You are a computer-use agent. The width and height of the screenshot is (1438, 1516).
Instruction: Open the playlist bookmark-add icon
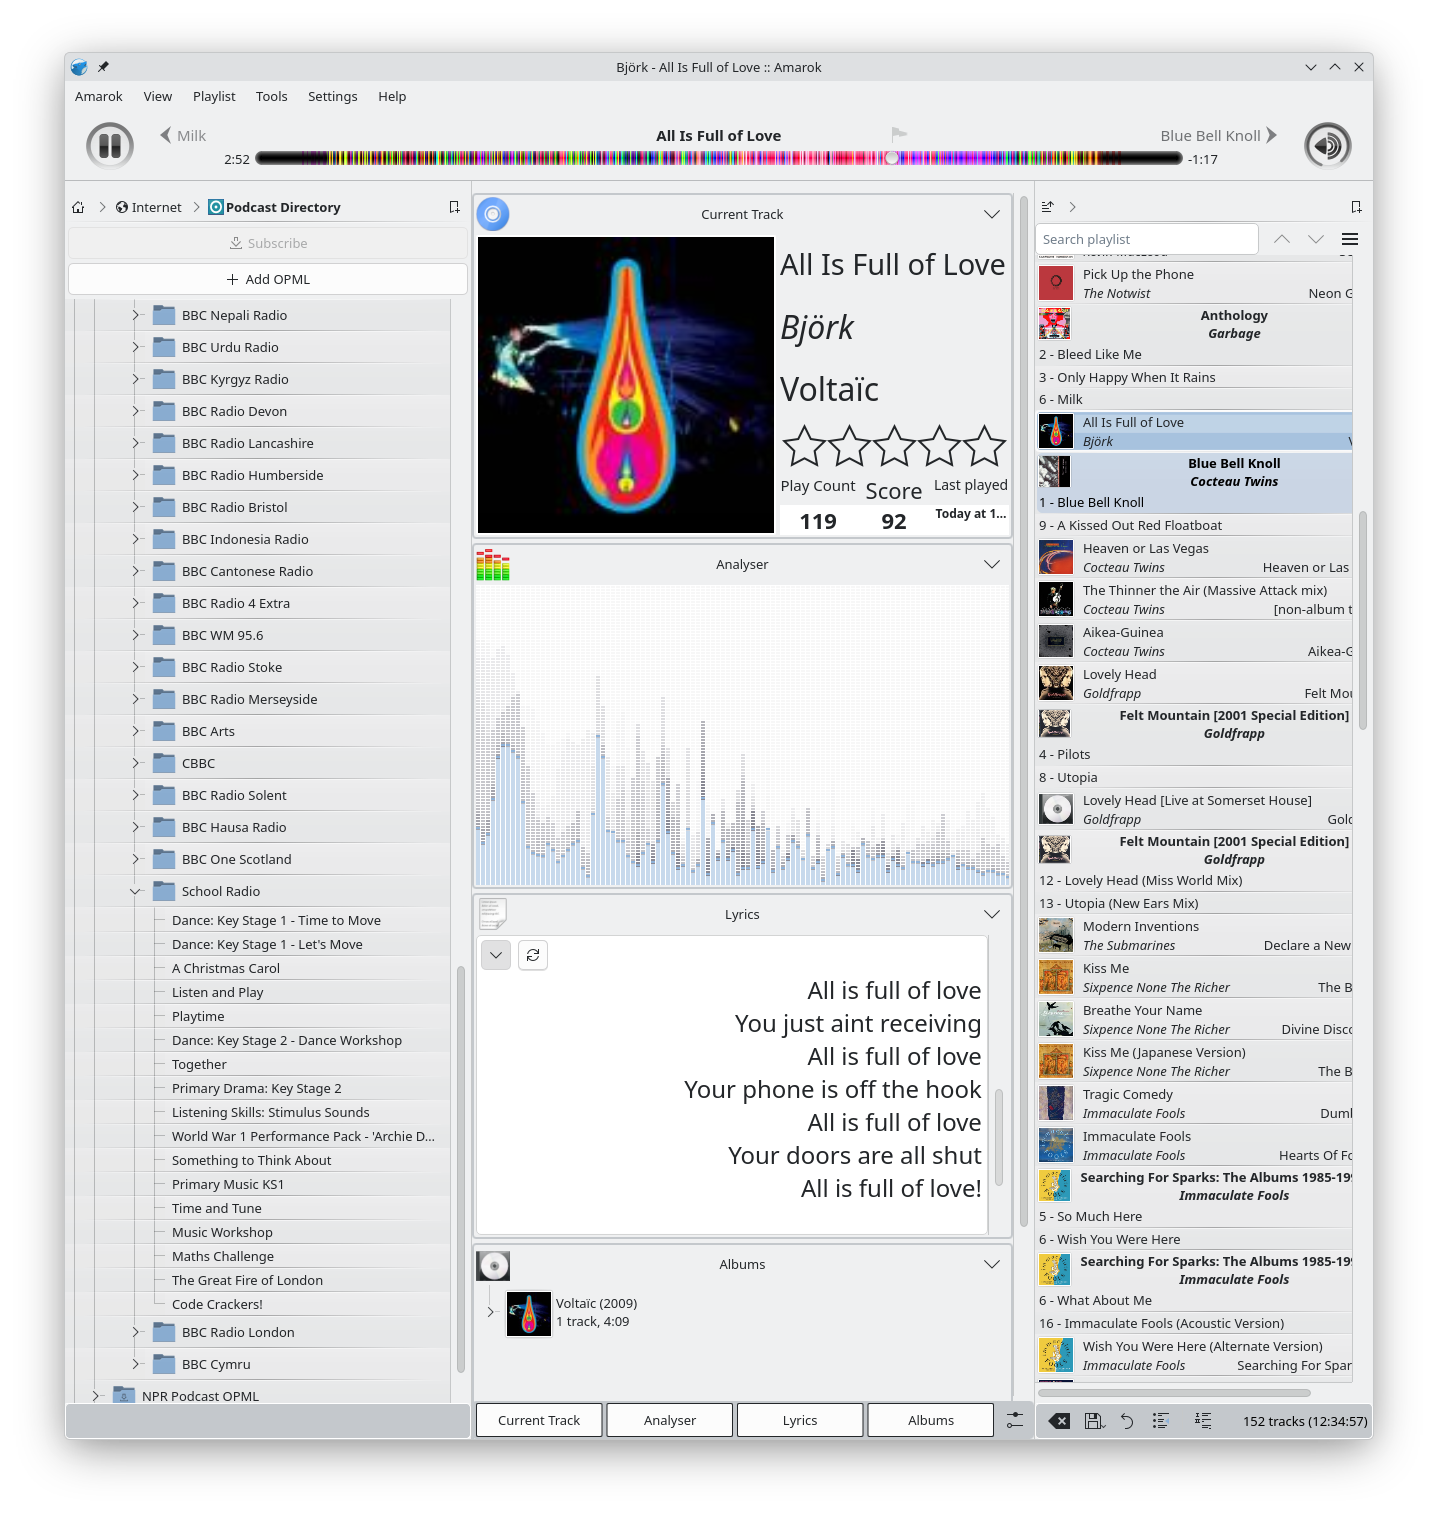click(1356, 207)
